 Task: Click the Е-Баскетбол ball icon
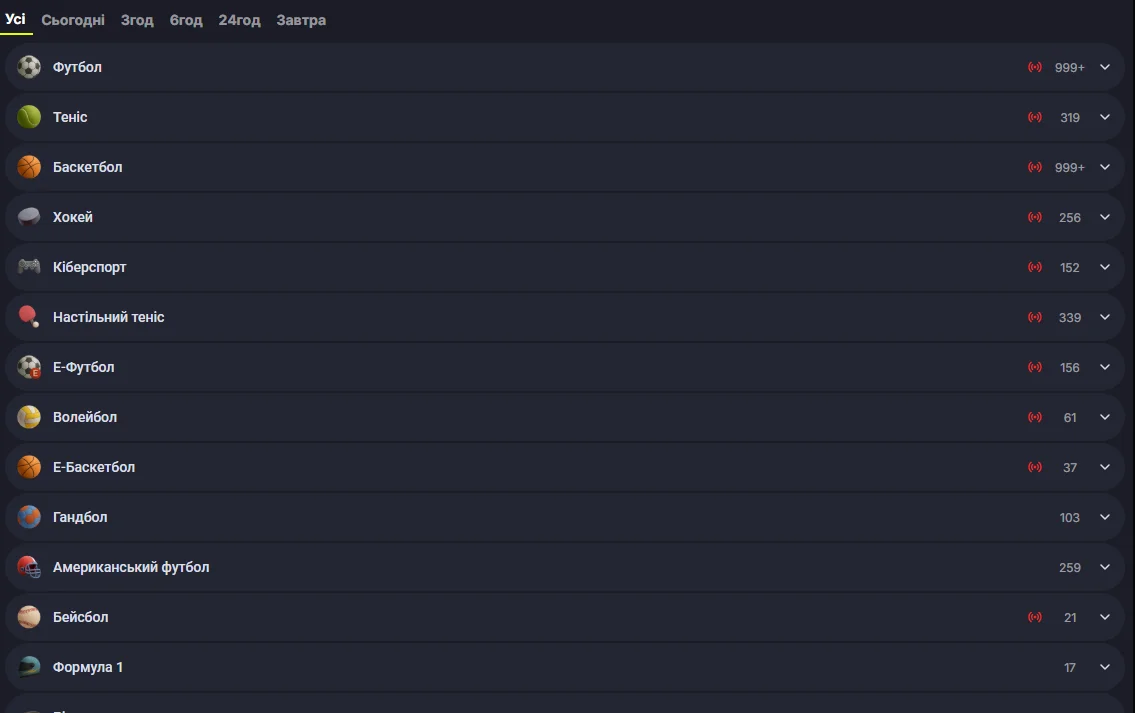click(x=29, y=467)
